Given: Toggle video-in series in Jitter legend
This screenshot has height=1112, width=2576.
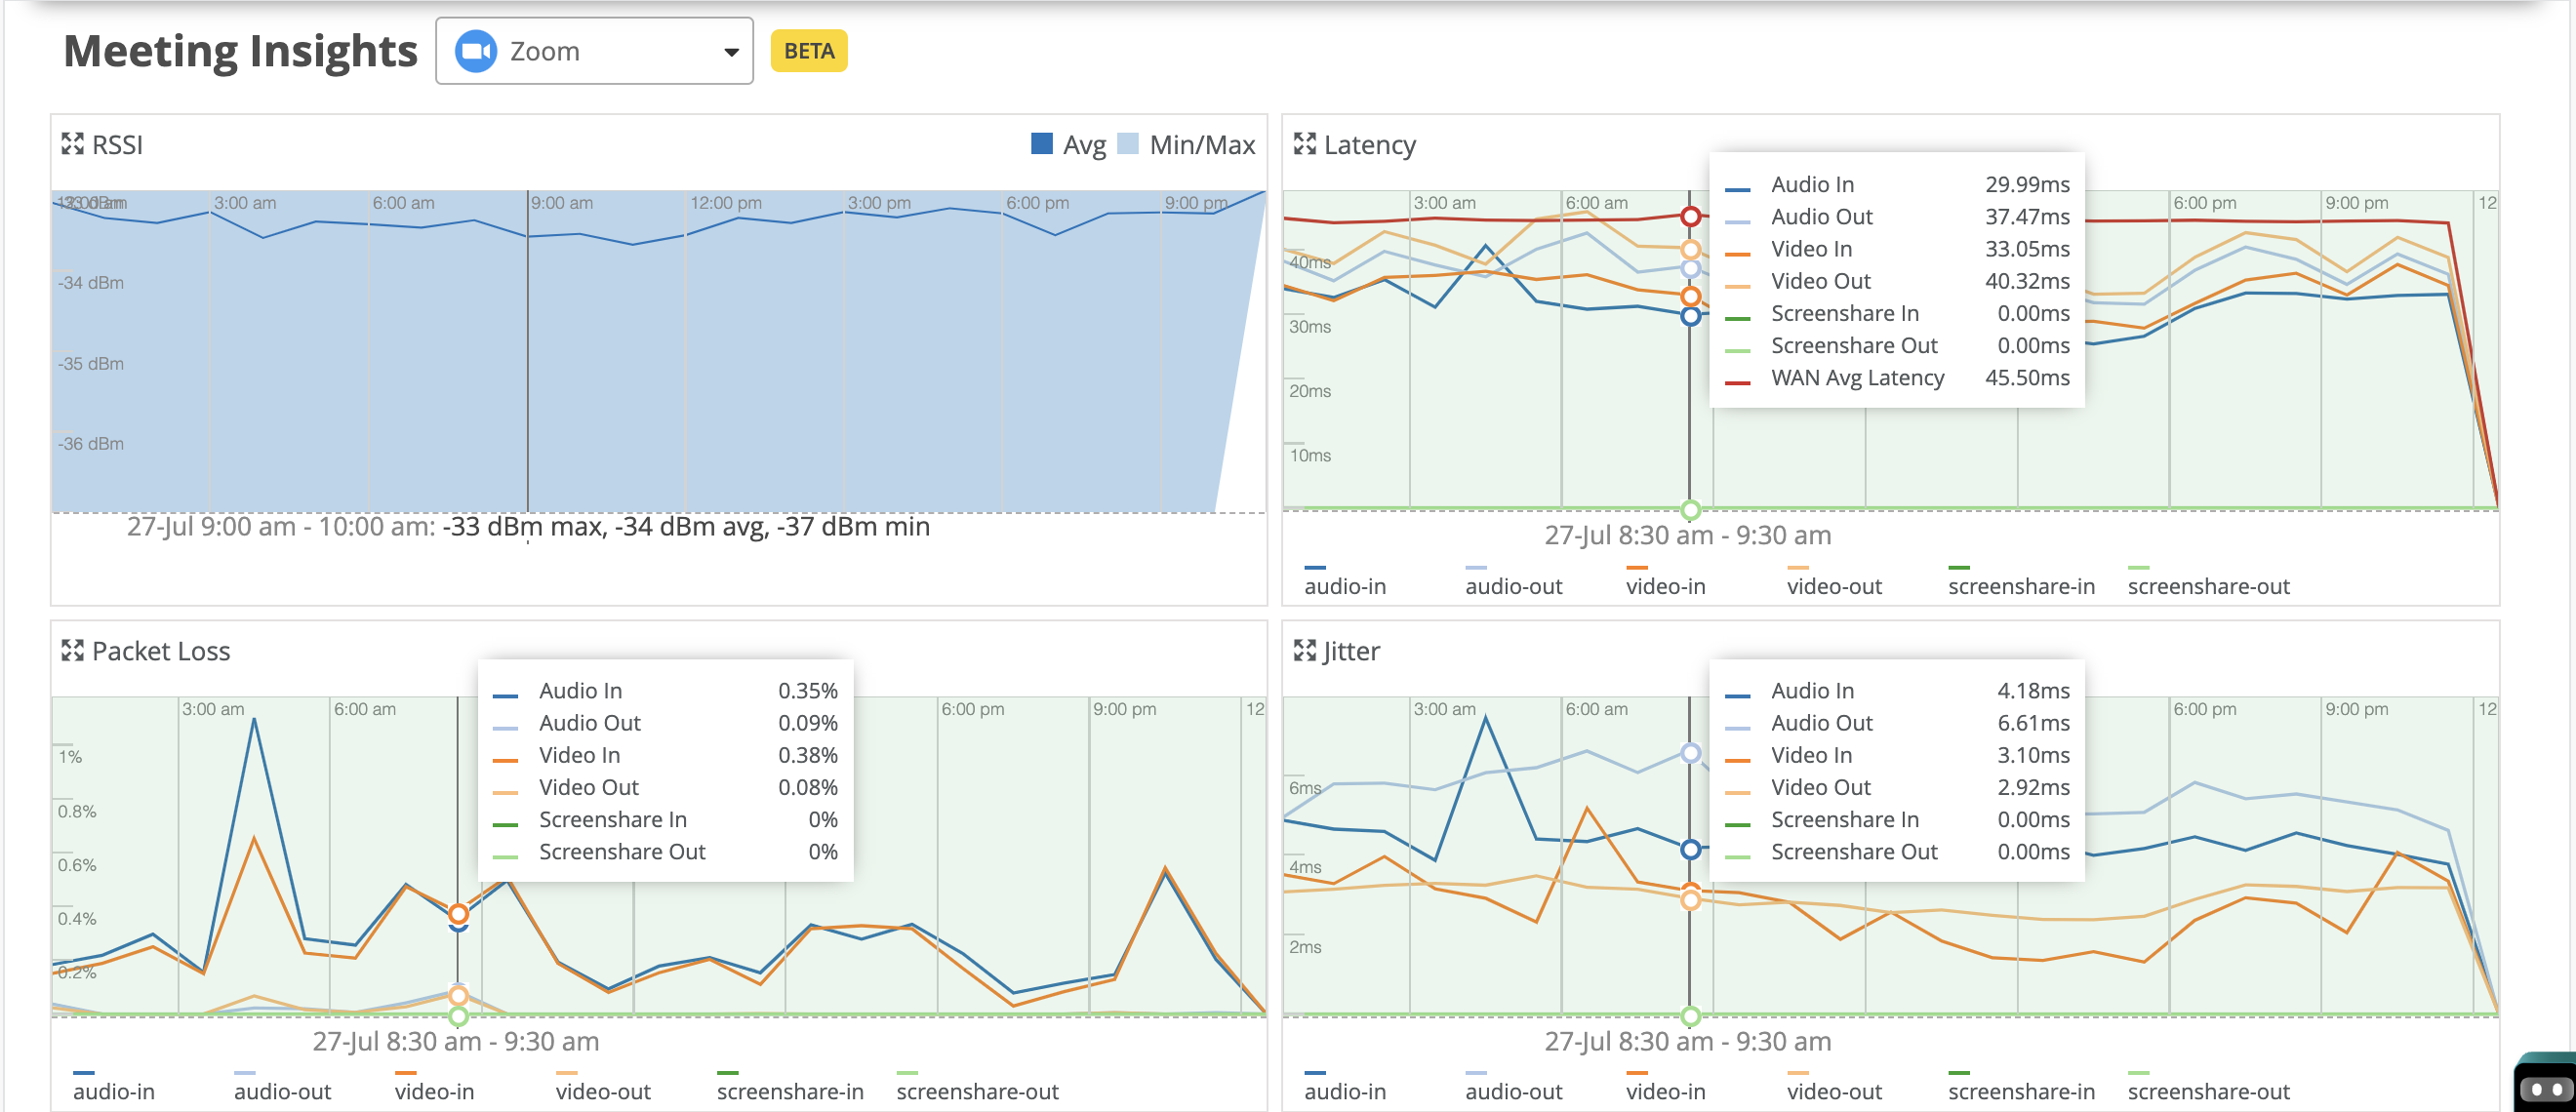Looking at the screenshot, I should [1665, 1091].
